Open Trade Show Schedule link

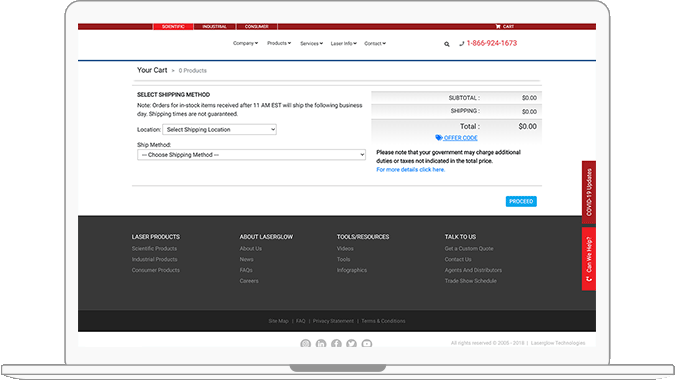pyautogui.click(x=471, y=281)
